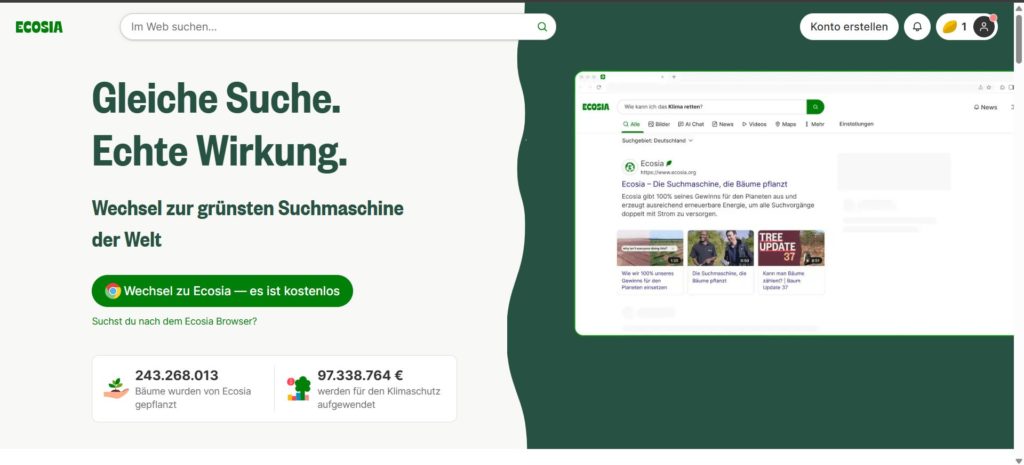The image size is (1024, 465).
Task: Click 'Die Suchmaschine, die Bäume pflanzt' video caption
Action: (x=719, y=277)
